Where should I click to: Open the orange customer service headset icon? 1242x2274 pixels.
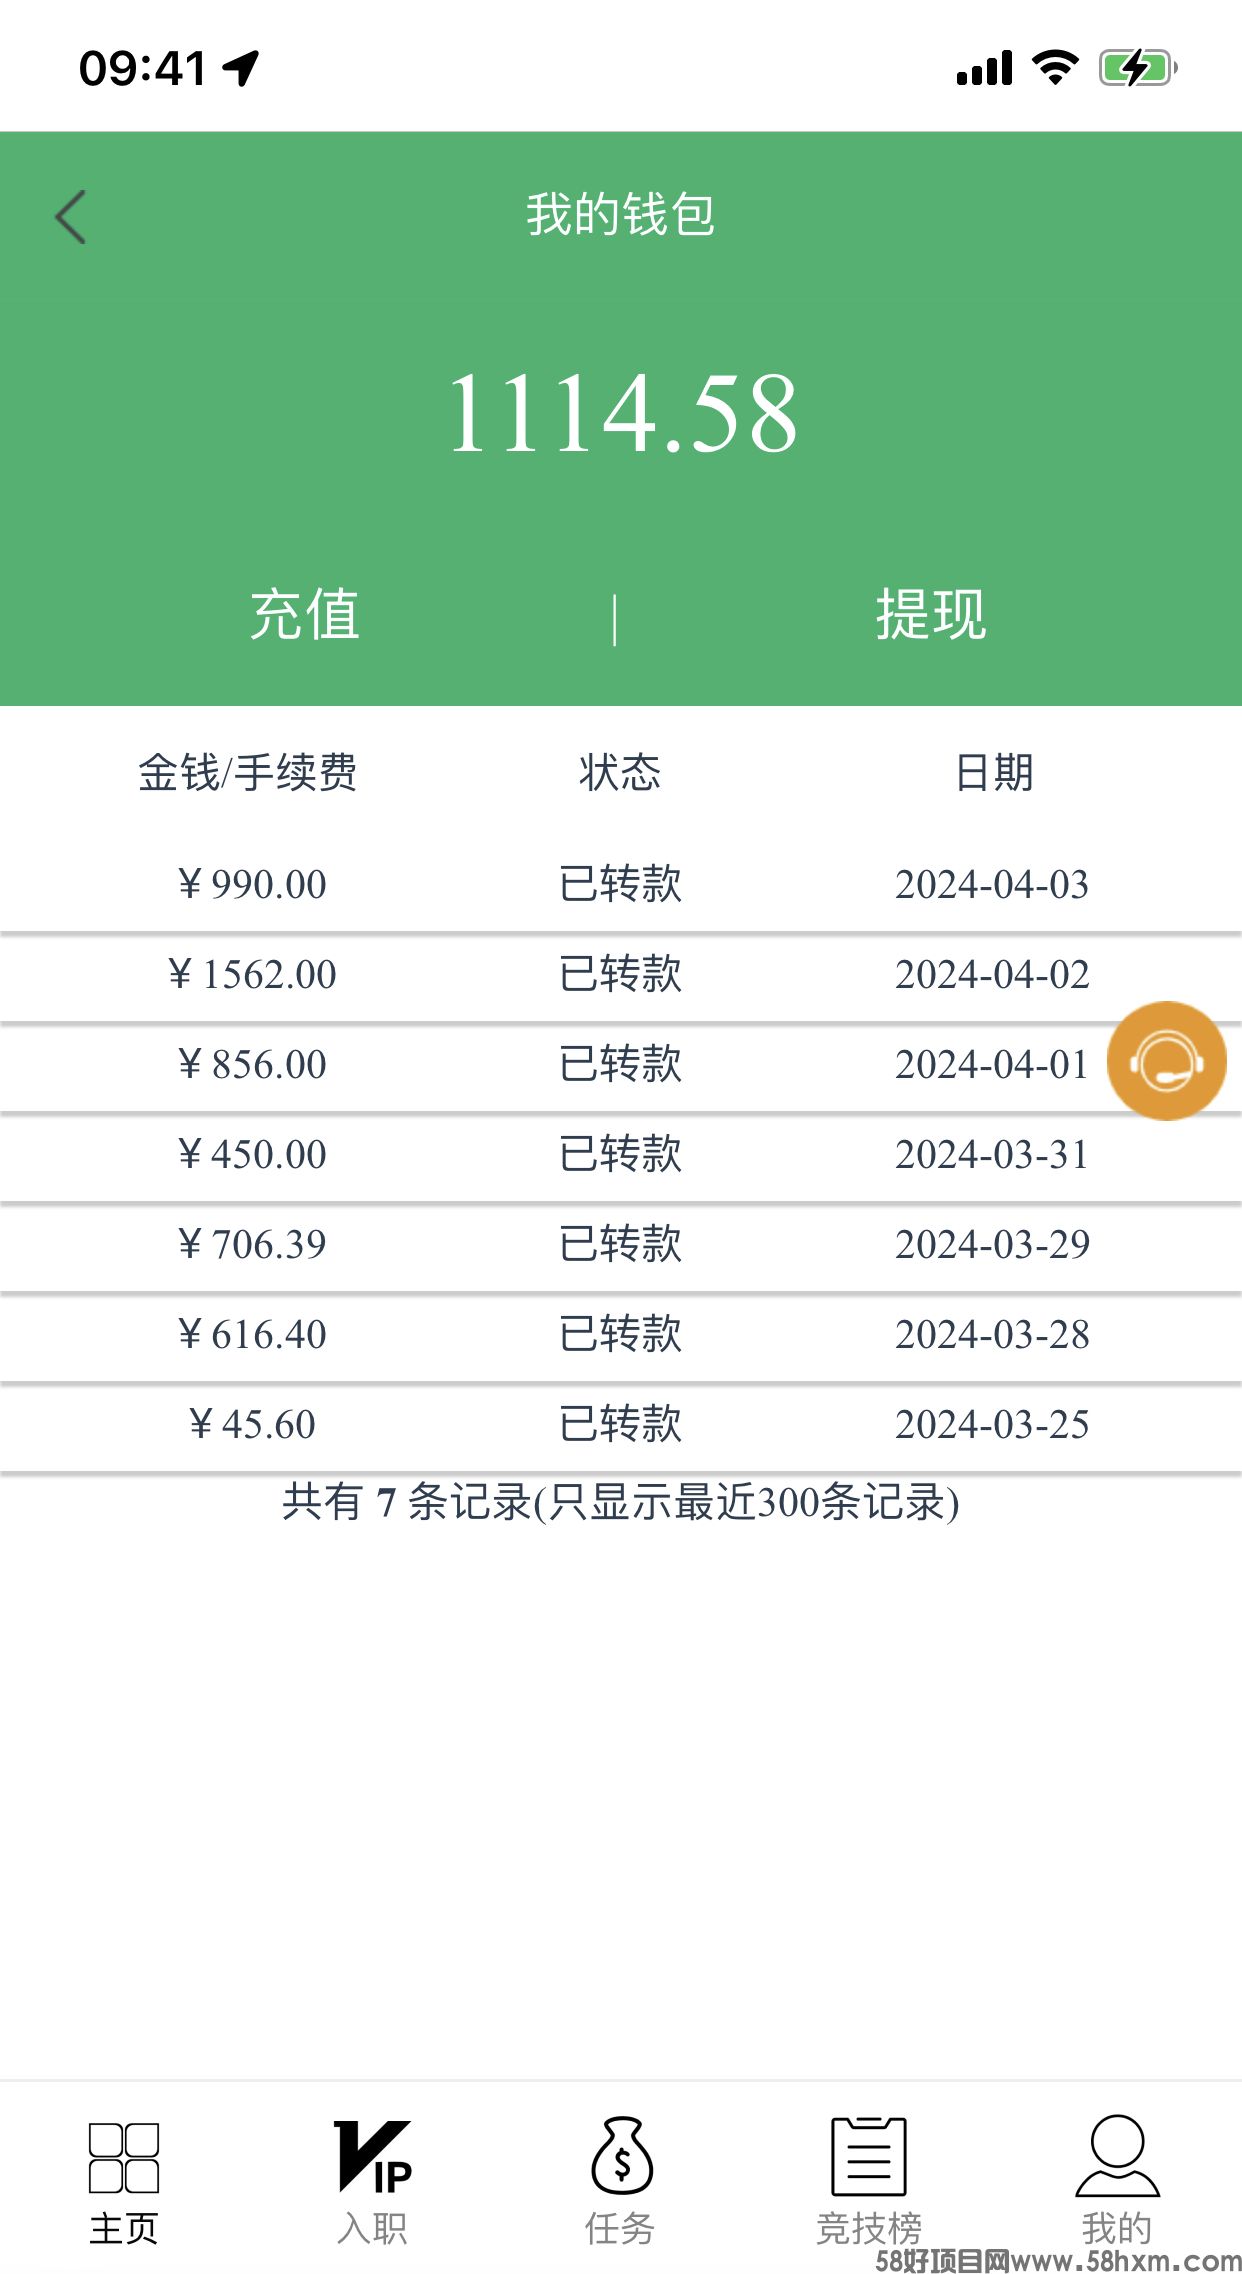(x=1166, y=1061)
